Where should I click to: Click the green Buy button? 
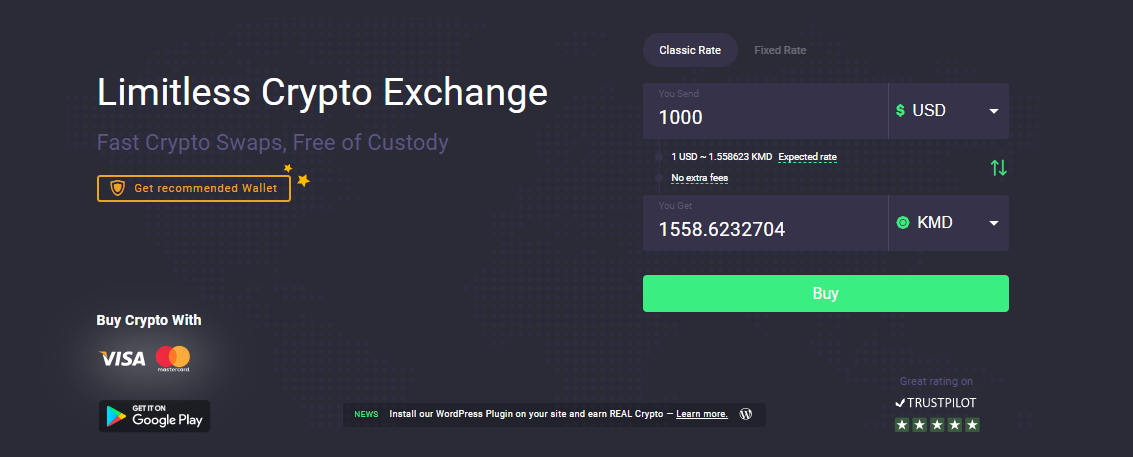click(826, 294)
